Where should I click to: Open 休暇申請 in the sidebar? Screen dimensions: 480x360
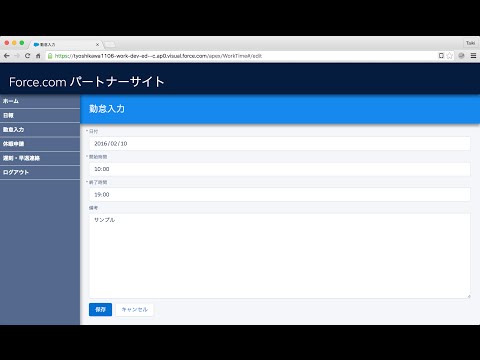point(40,144)
